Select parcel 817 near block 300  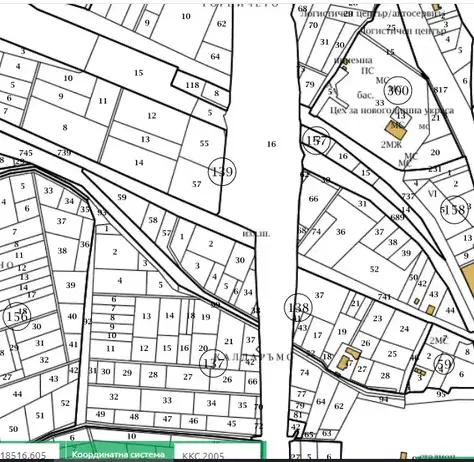pyautogui.click(x=441, y=90)
